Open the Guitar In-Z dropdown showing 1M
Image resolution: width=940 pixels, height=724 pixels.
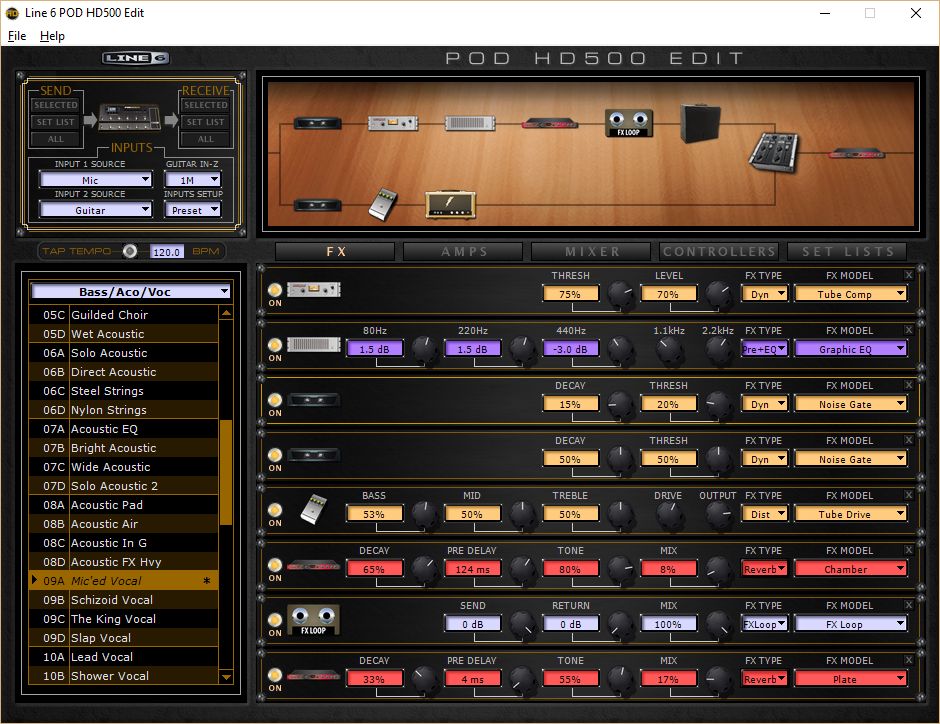(193, 180)
